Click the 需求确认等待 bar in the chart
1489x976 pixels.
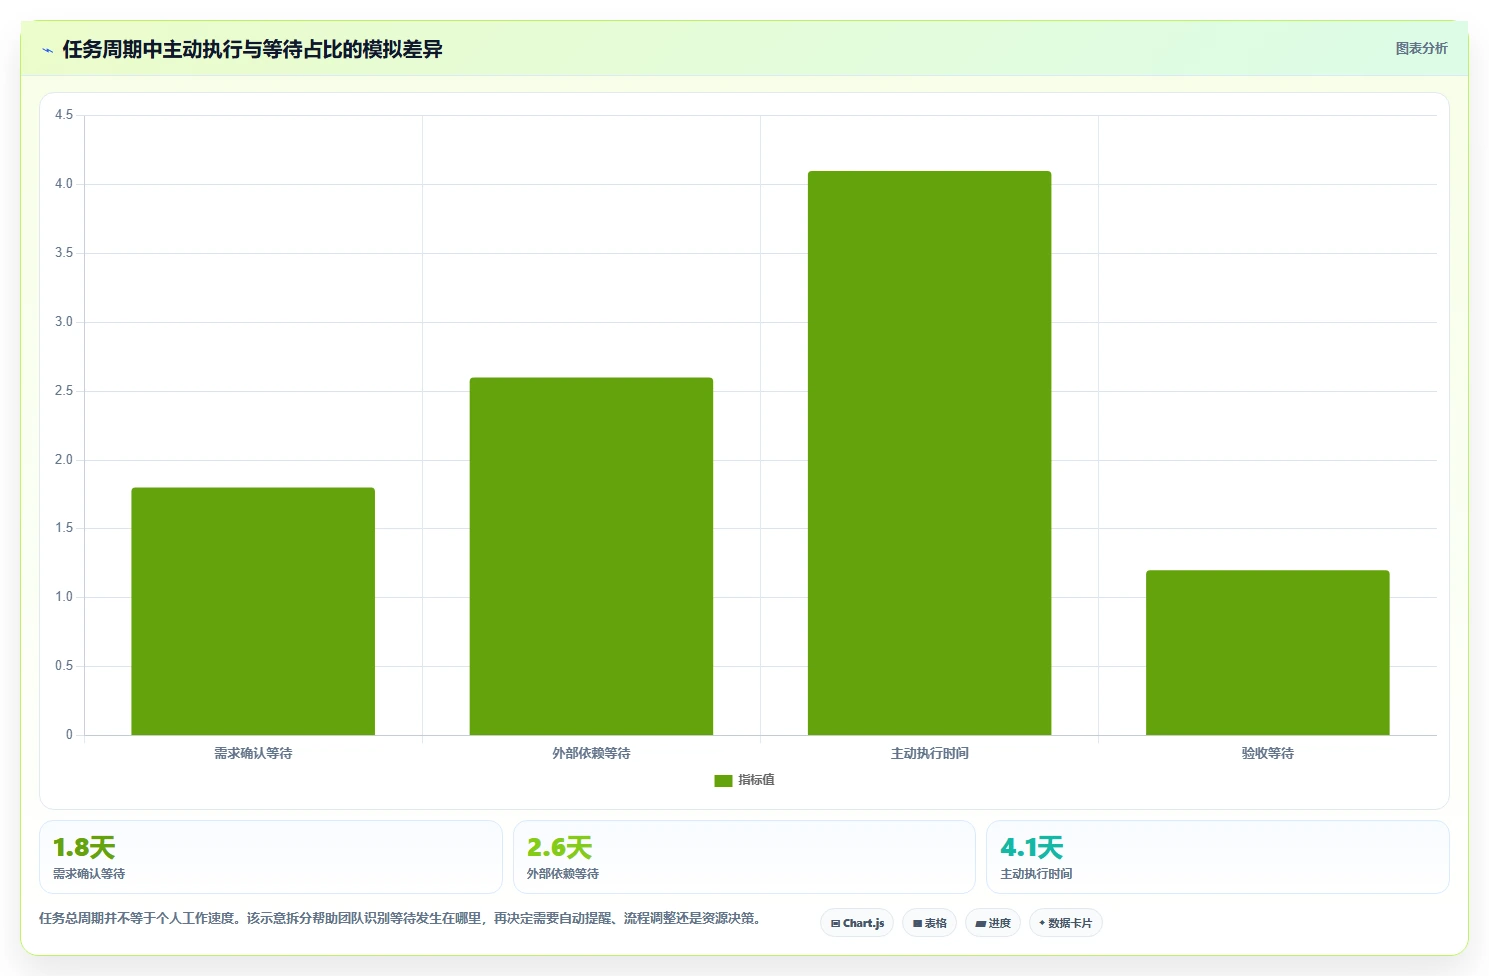[x=253, y=611]
